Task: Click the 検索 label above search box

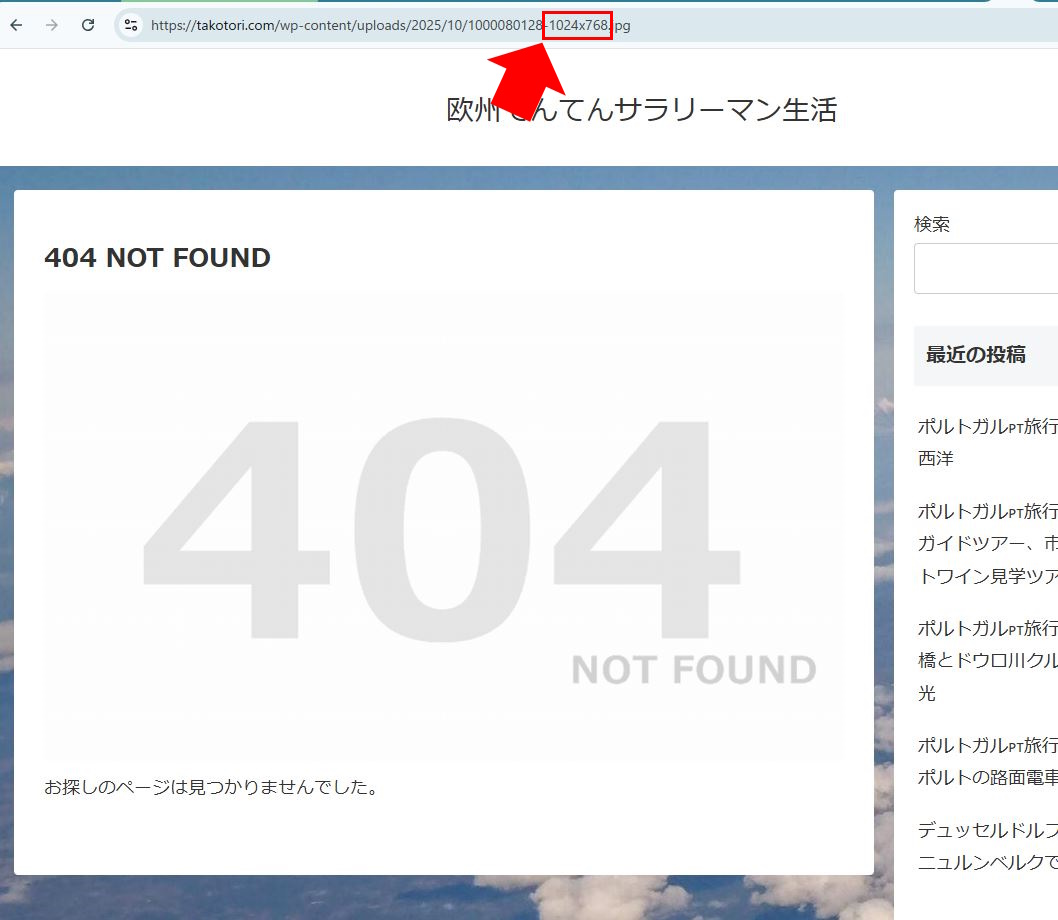Action: [932, 225]
